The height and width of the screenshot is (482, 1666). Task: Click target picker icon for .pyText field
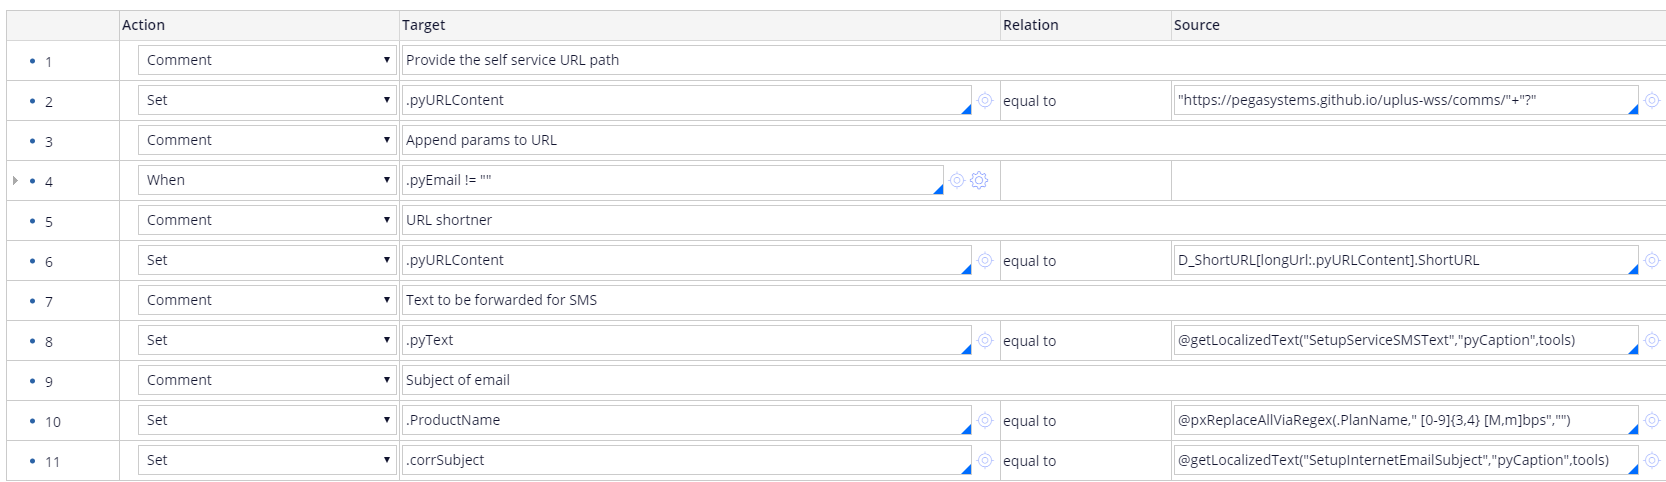(x=985, y=340)
